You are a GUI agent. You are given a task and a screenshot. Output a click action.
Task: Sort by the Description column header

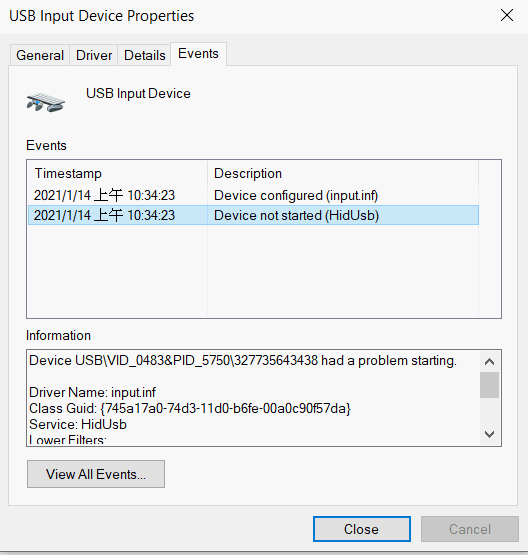click(343, 173)
